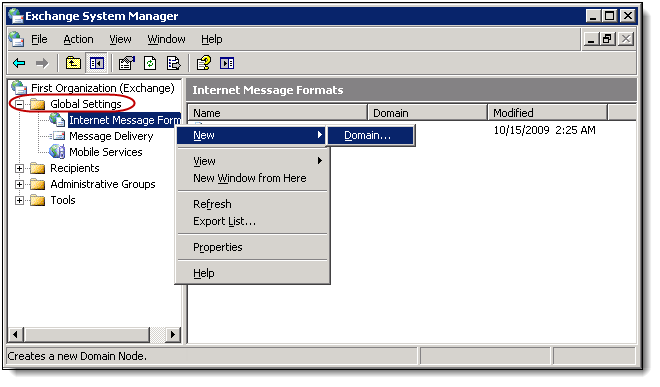
Task: Toggle the Show/Hide Console Tree icon
Action: (96, 64)
